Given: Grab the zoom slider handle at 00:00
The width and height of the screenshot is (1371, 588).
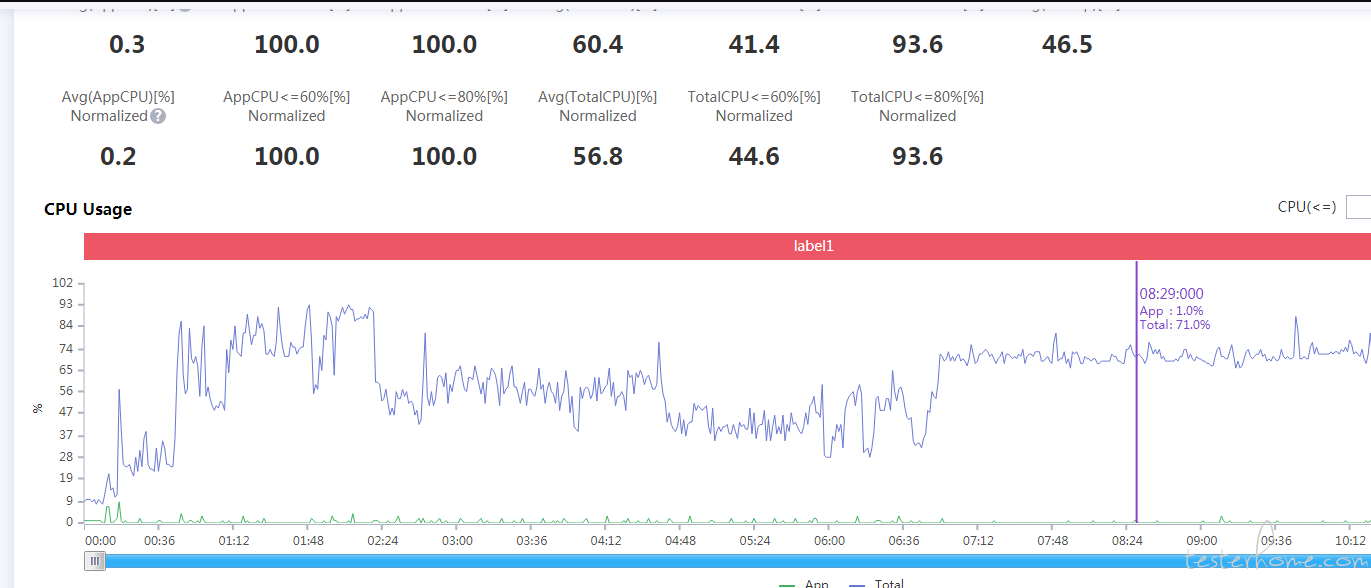Looking at the screenshot, I should click(x=95, y=561).
